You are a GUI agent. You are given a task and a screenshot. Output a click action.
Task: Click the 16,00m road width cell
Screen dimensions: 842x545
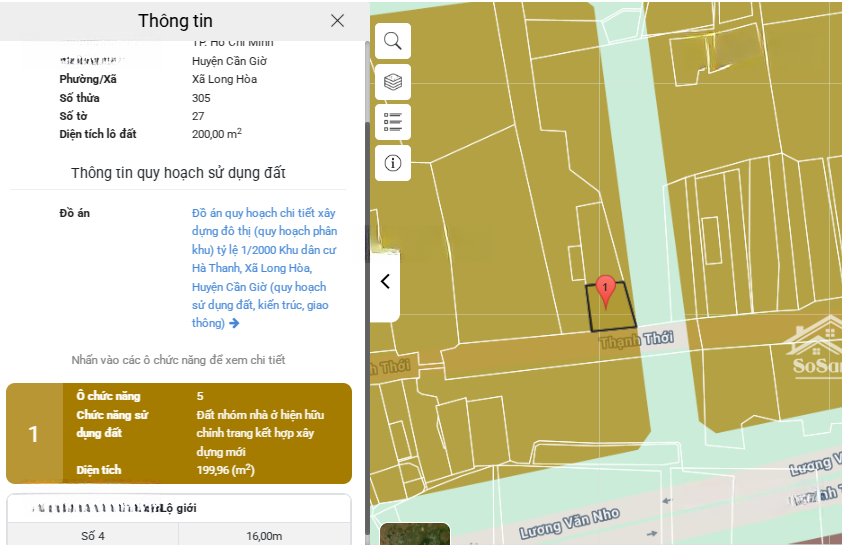(263, 536)
